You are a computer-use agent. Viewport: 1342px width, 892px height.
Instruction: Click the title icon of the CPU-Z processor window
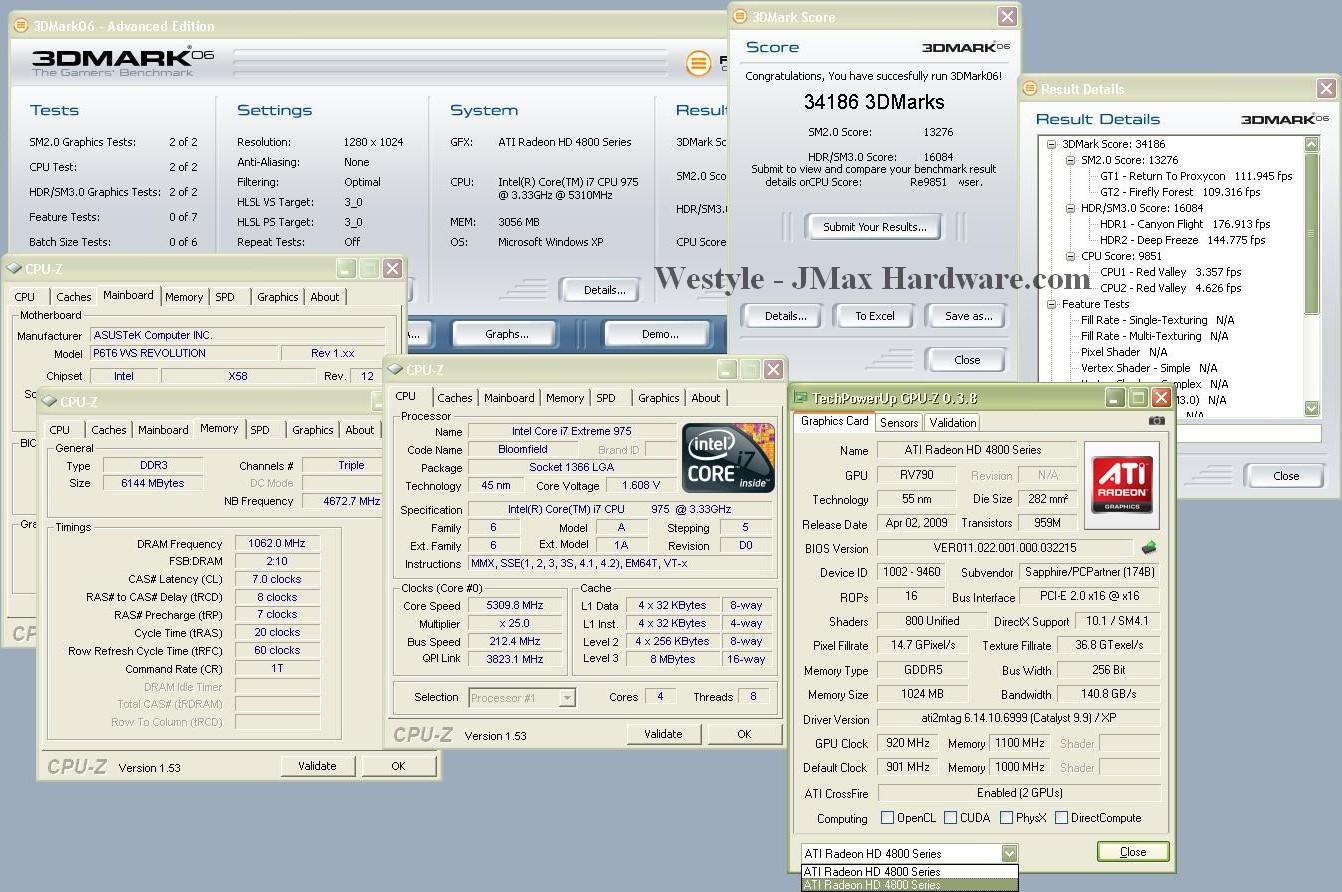395,370
